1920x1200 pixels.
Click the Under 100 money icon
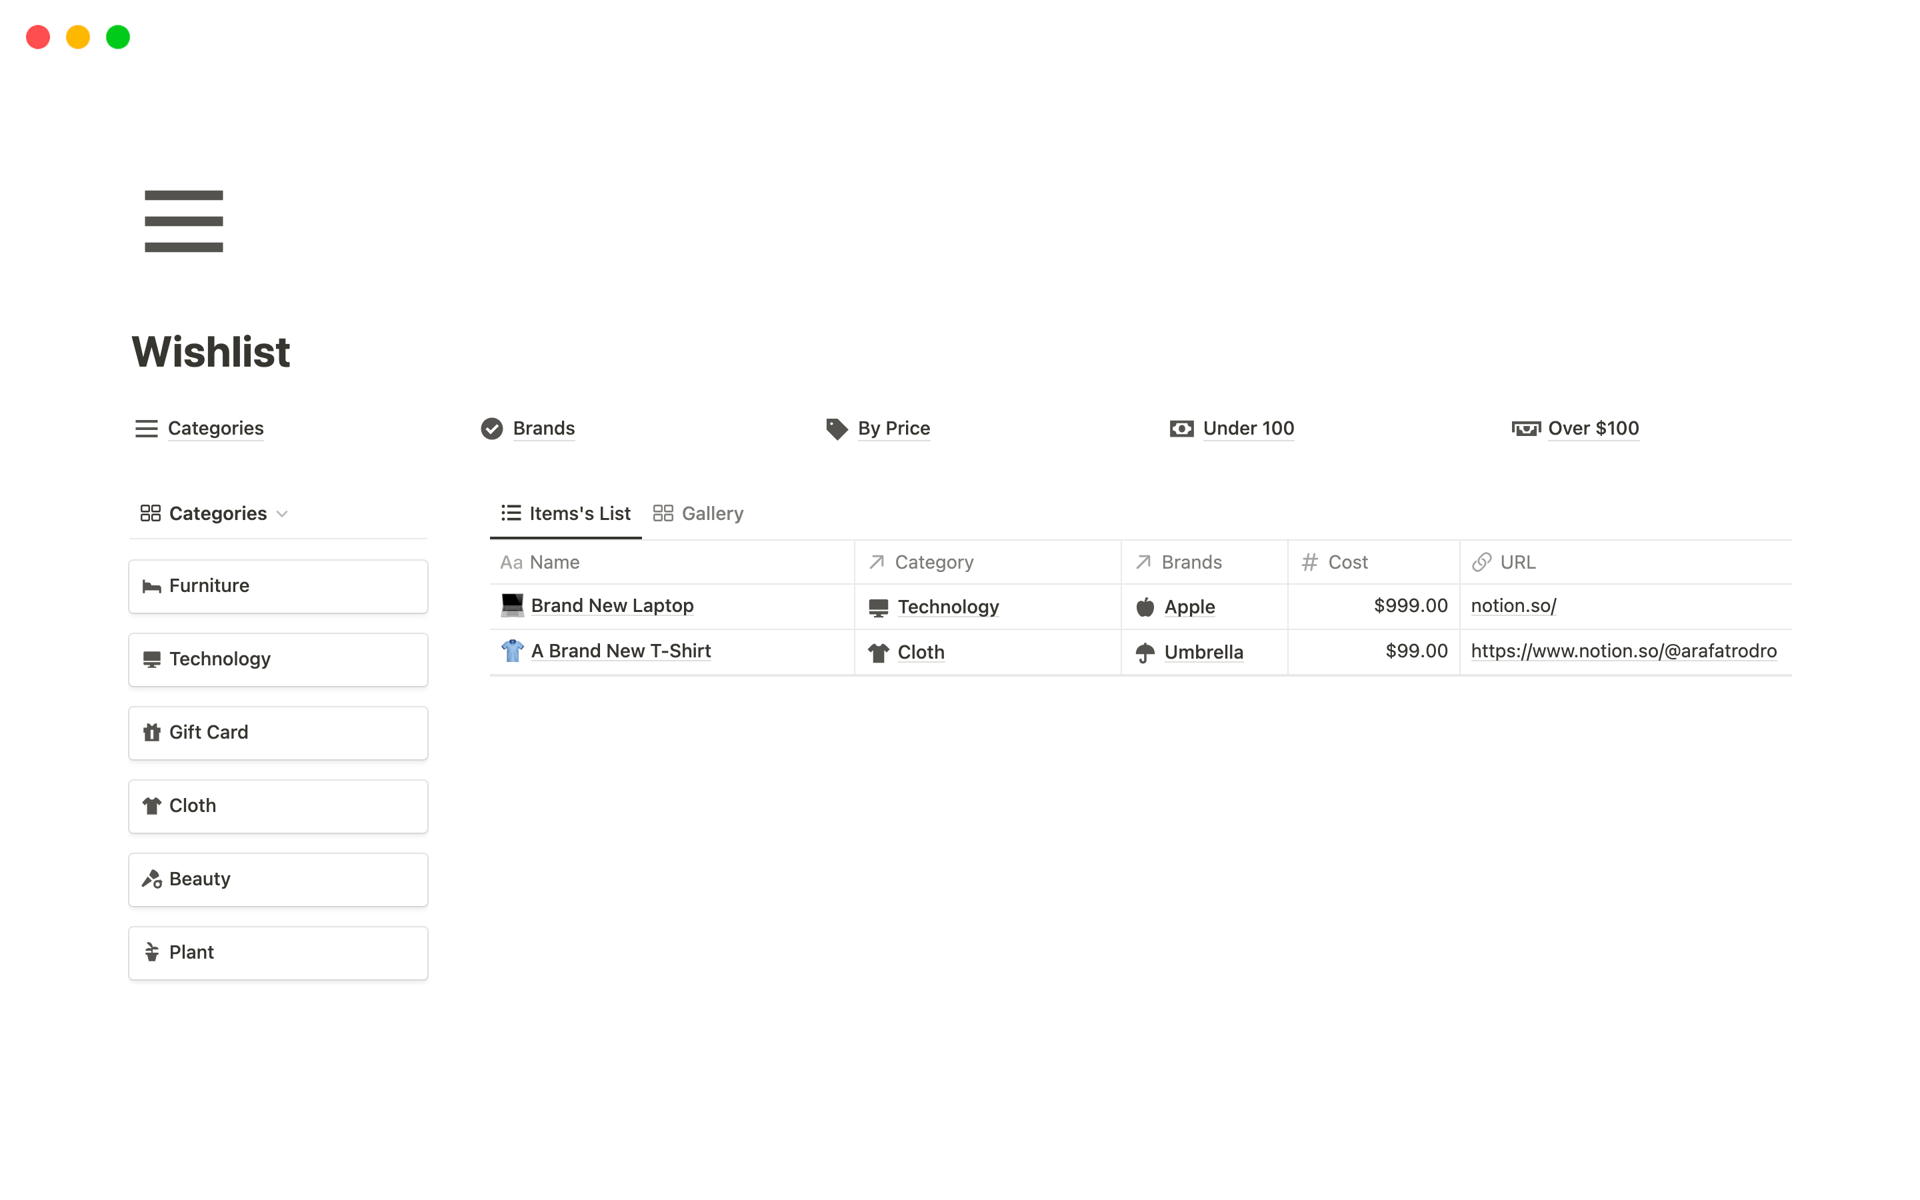point(1181,429)
